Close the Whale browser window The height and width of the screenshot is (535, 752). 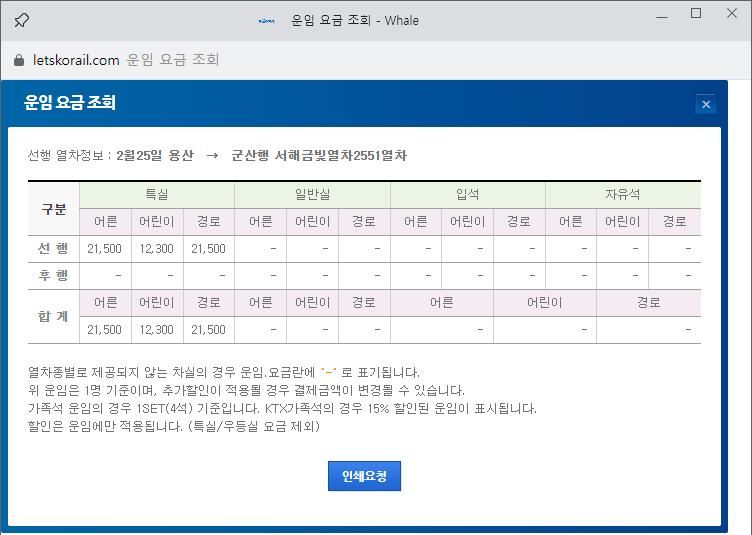coord(732,13)
